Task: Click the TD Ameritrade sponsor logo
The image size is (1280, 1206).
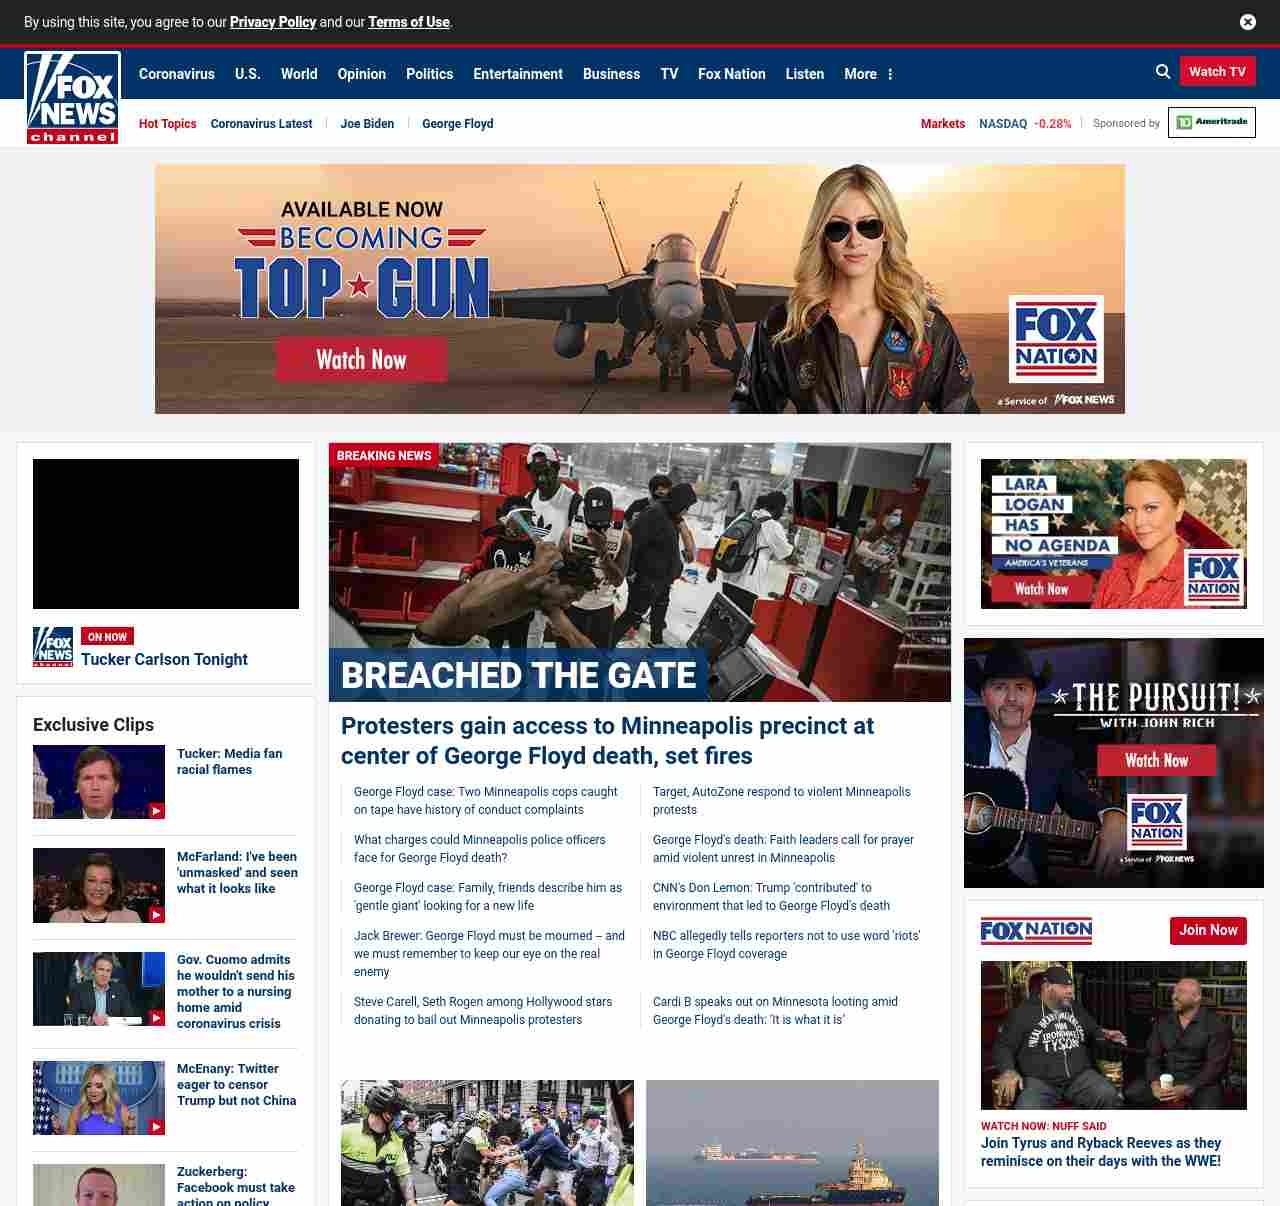Action: tap(1211, 123)
